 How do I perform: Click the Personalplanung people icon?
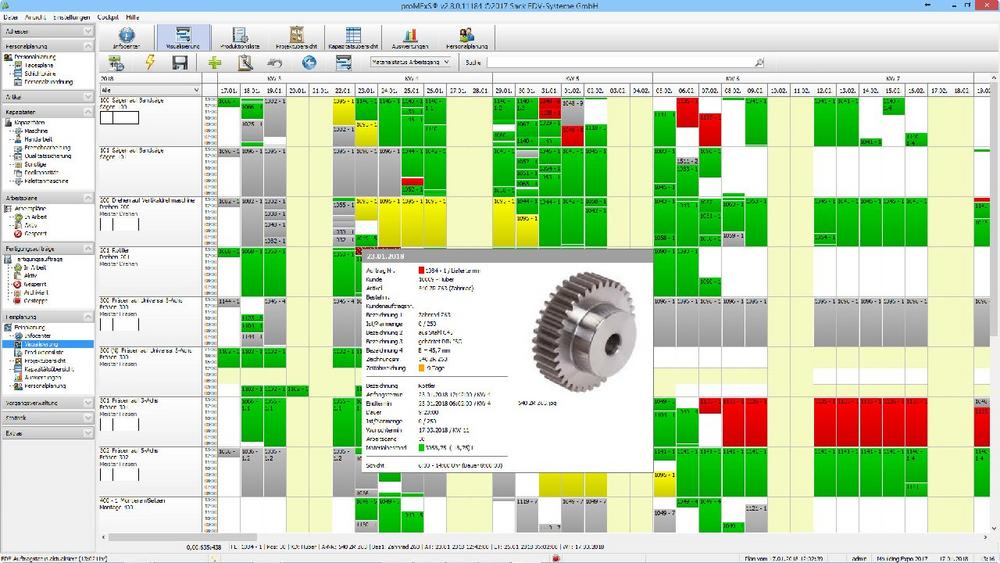tap(466, 38)
